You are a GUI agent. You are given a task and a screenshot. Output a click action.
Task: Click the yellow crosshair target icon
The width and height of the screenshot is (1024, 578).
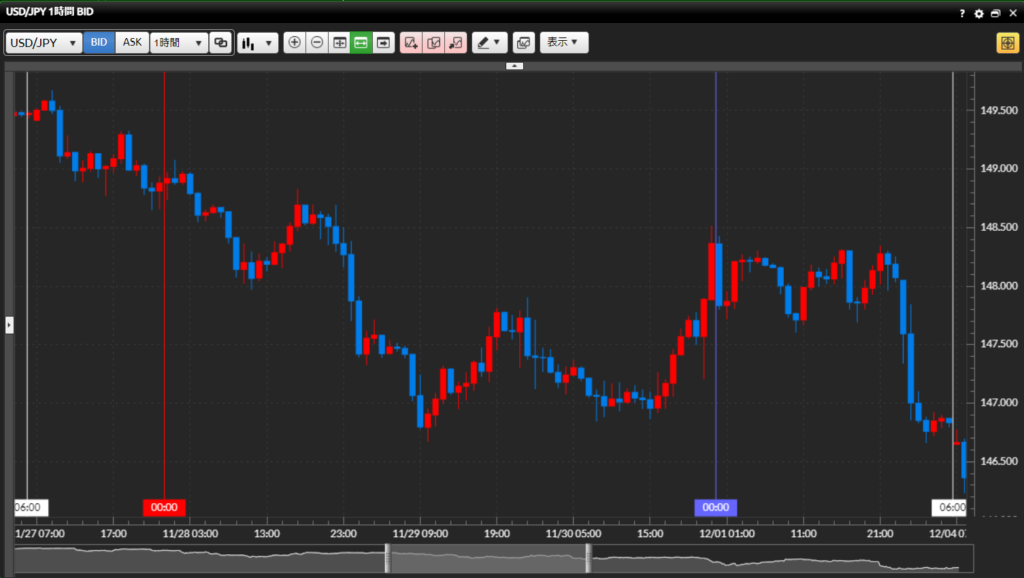[1006, 43]
